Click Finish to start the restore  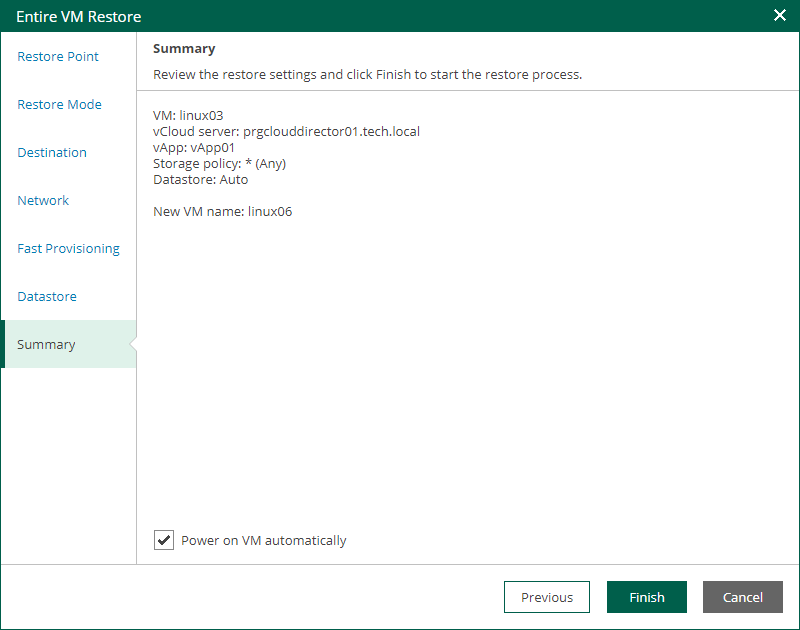[646, 597]
